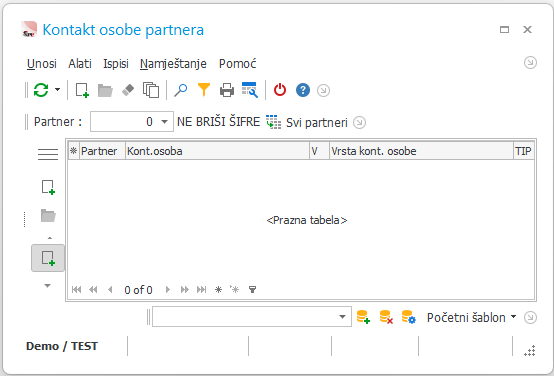Click the <Prazna tabela> placeholder text
The image size is (554, 376).
[x=307, y=220]
